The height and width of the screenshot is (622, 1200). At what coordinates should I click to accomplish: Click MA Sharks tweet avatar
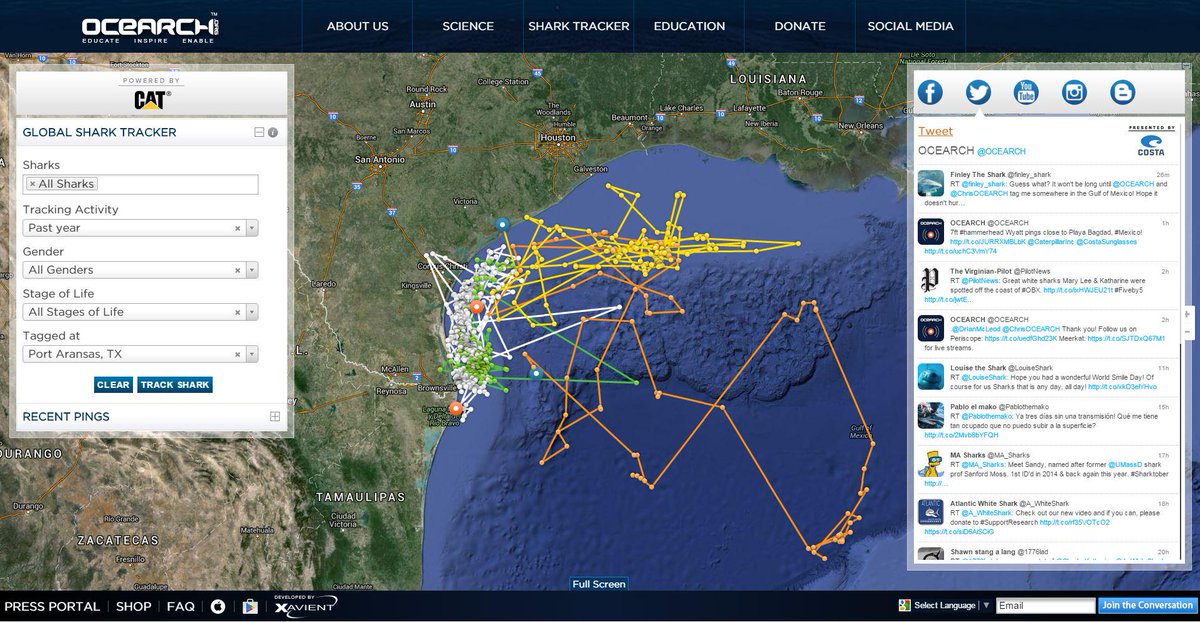point(930,464)
